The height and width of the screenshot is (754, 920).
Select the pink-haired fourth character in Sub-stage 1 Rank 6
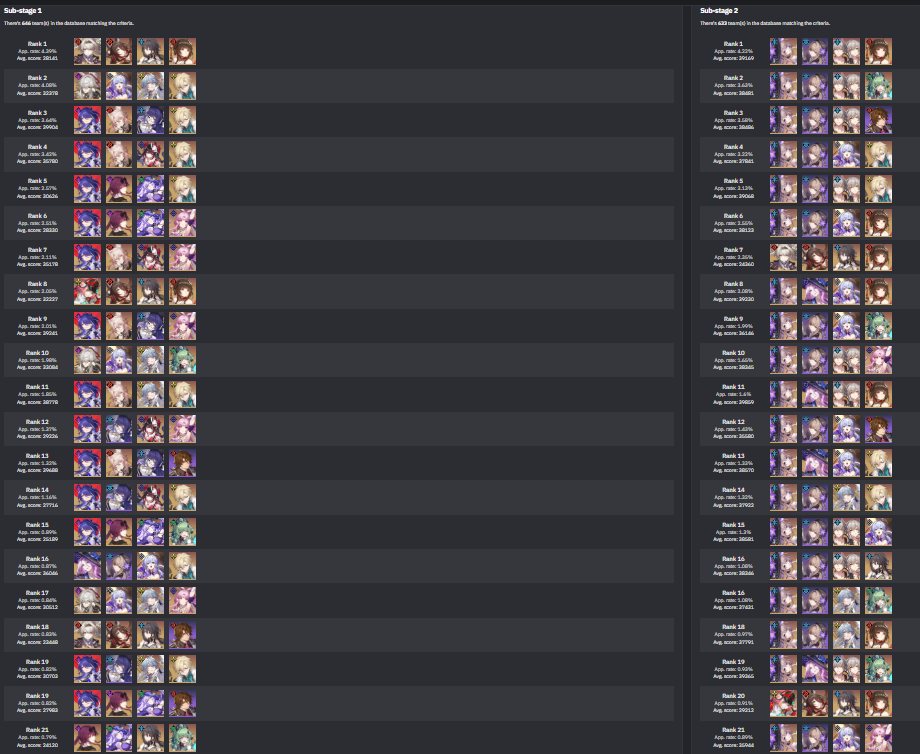pyautogui.click(x=182, y=224)
